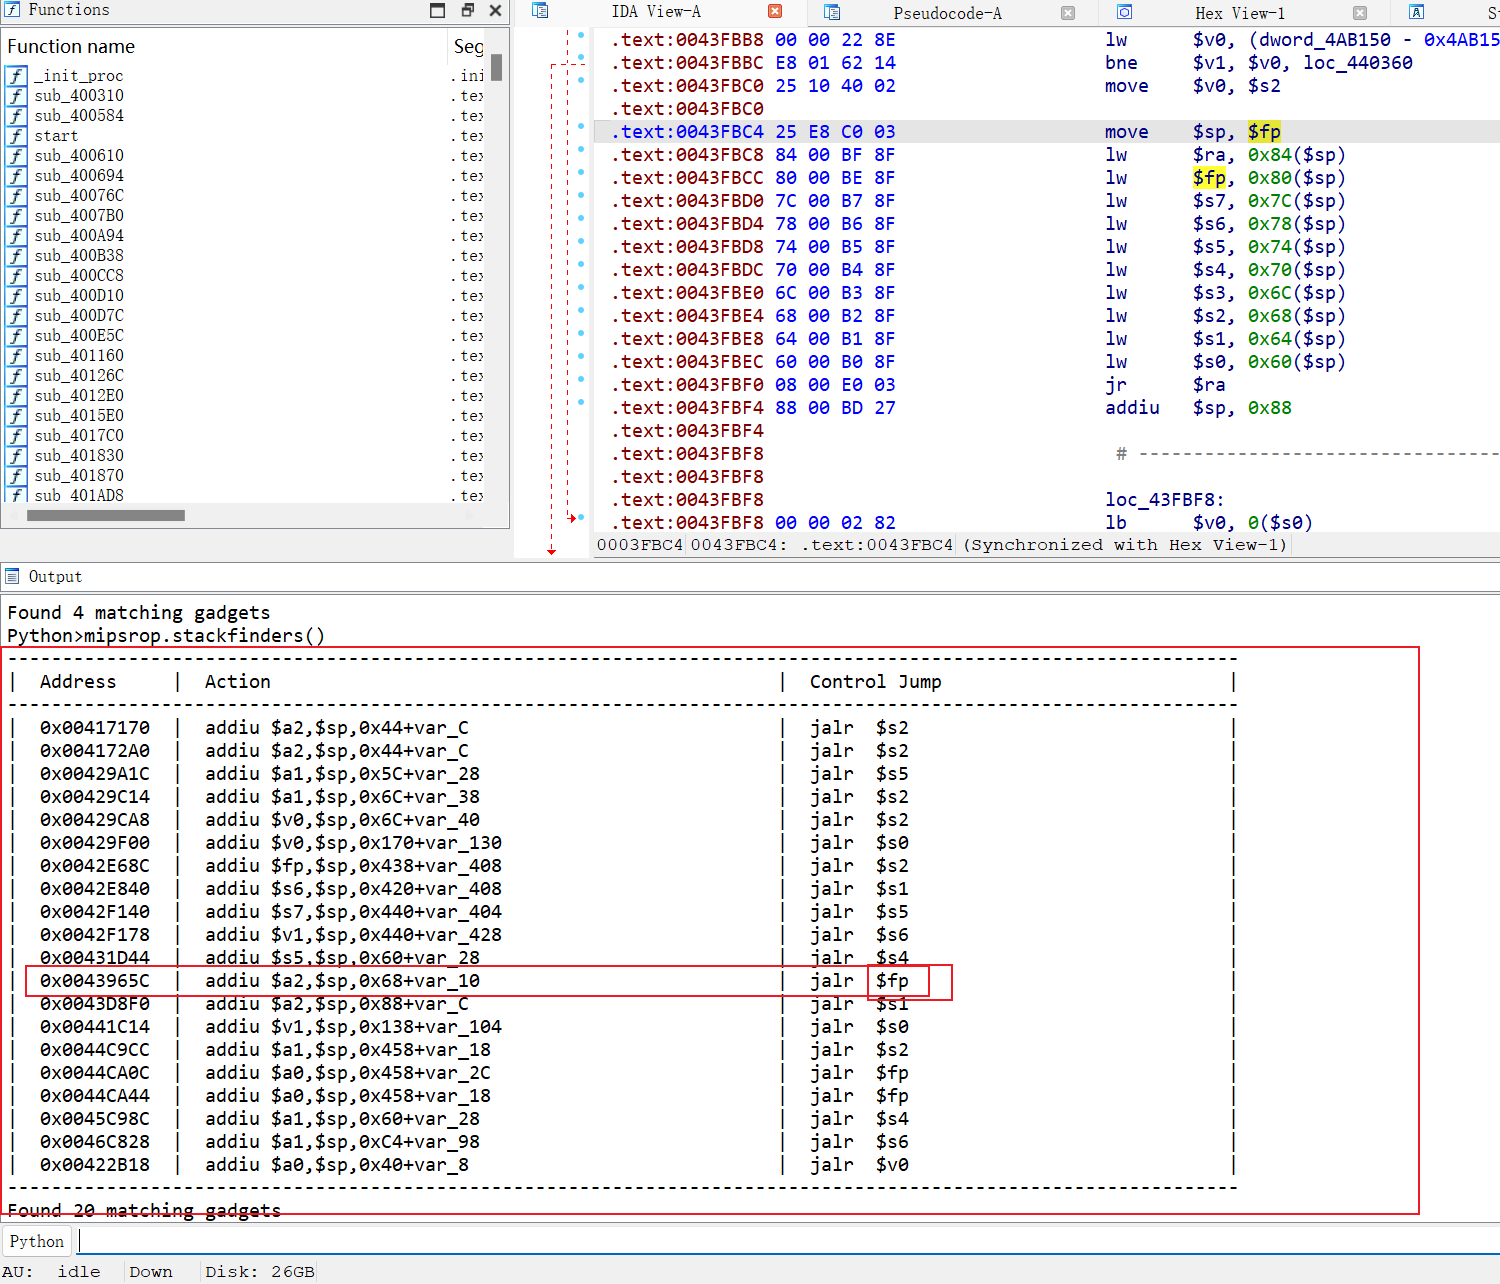Switch to Hex View-1 tab
Screen dimensions: 1500x1284
(1240, 13)
